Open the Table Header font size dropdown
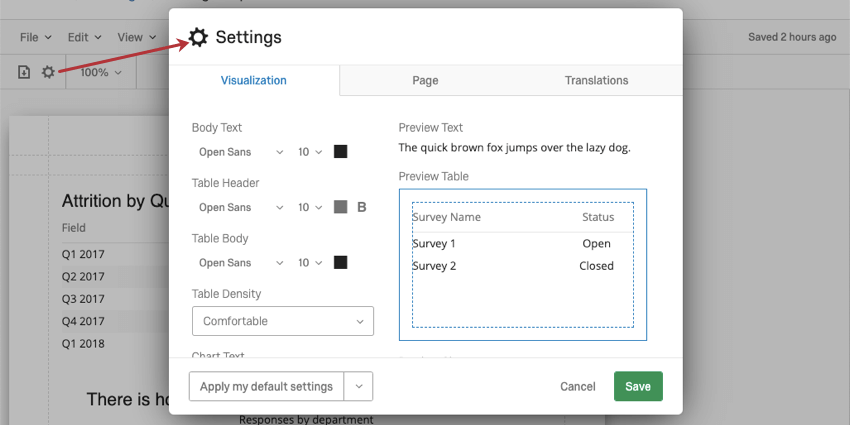The height and width of the screenshot is (425, 850). [x=310, y=207]
